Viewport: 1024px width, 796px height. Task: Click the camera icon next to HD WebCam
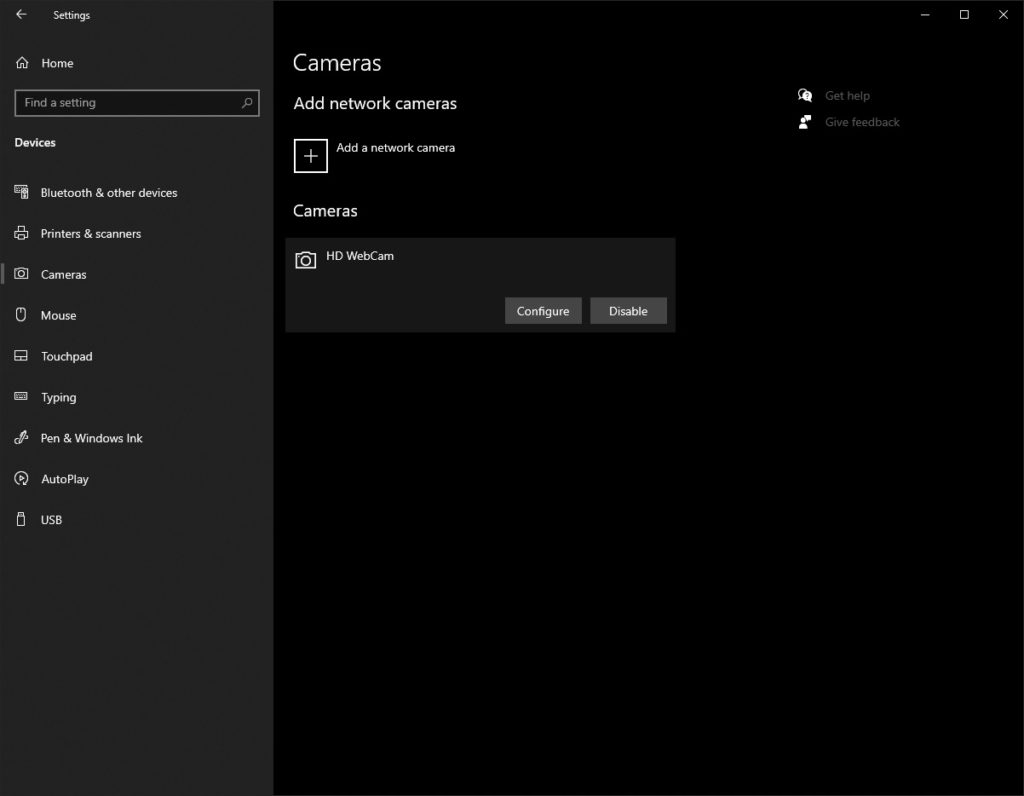pos(305,259)
